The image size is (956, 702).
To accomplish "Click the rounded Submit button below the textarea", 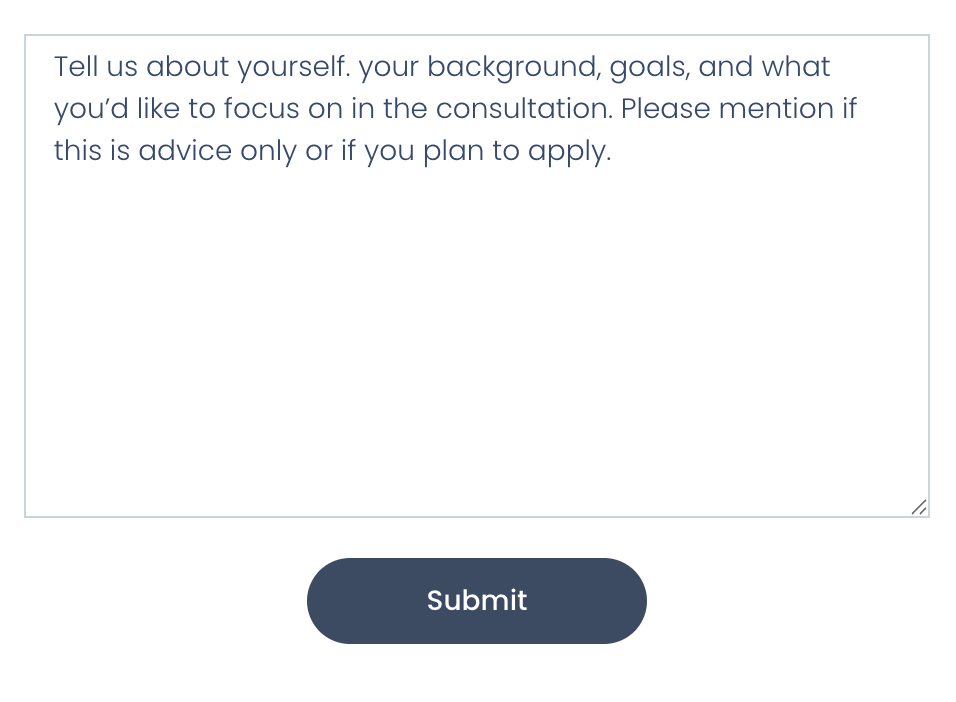I will coord(476,600).
